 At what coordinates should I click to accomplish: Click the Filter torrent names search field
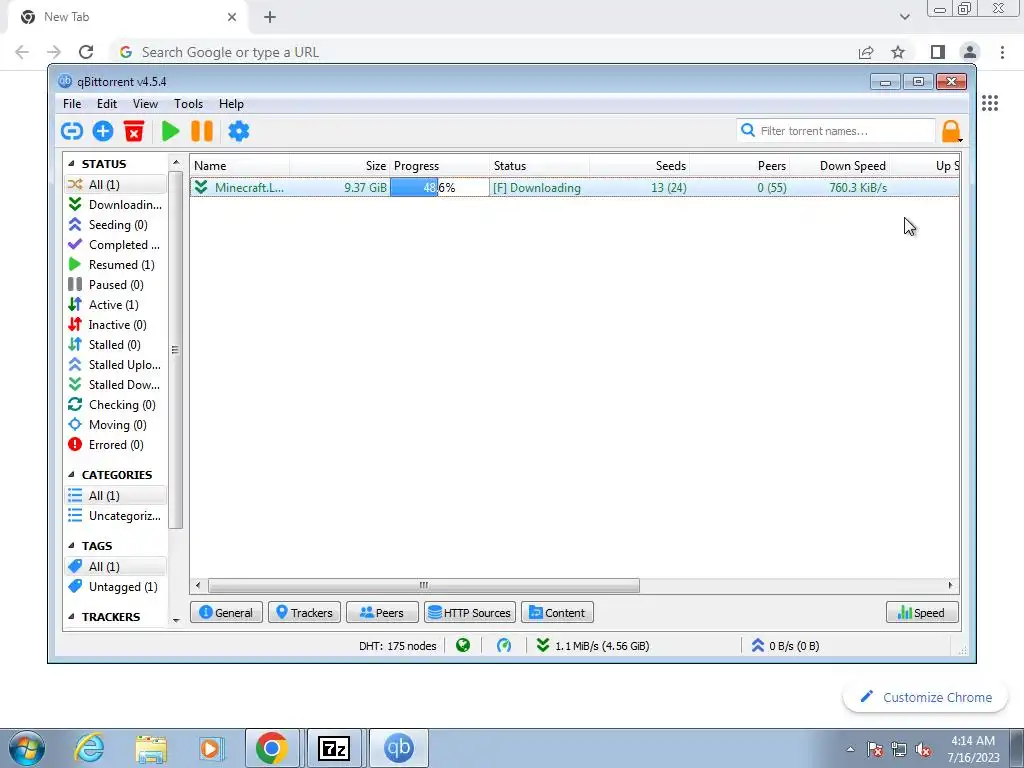(x=836, y=131)
